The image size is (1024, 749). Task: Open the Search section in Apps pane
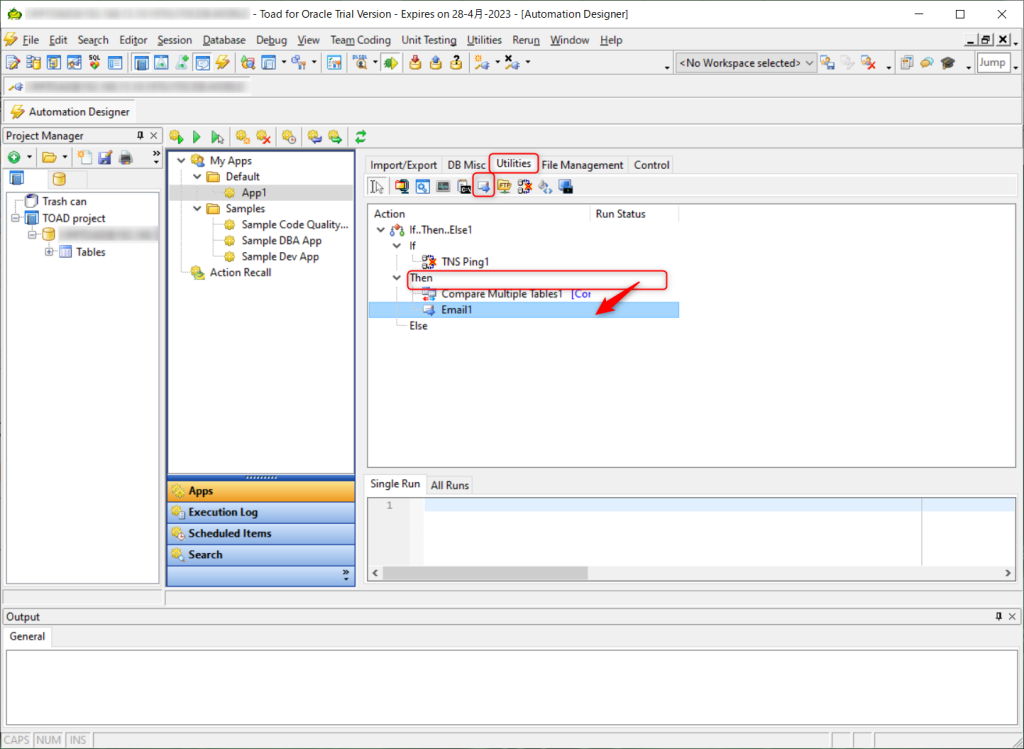pos(261,554)
